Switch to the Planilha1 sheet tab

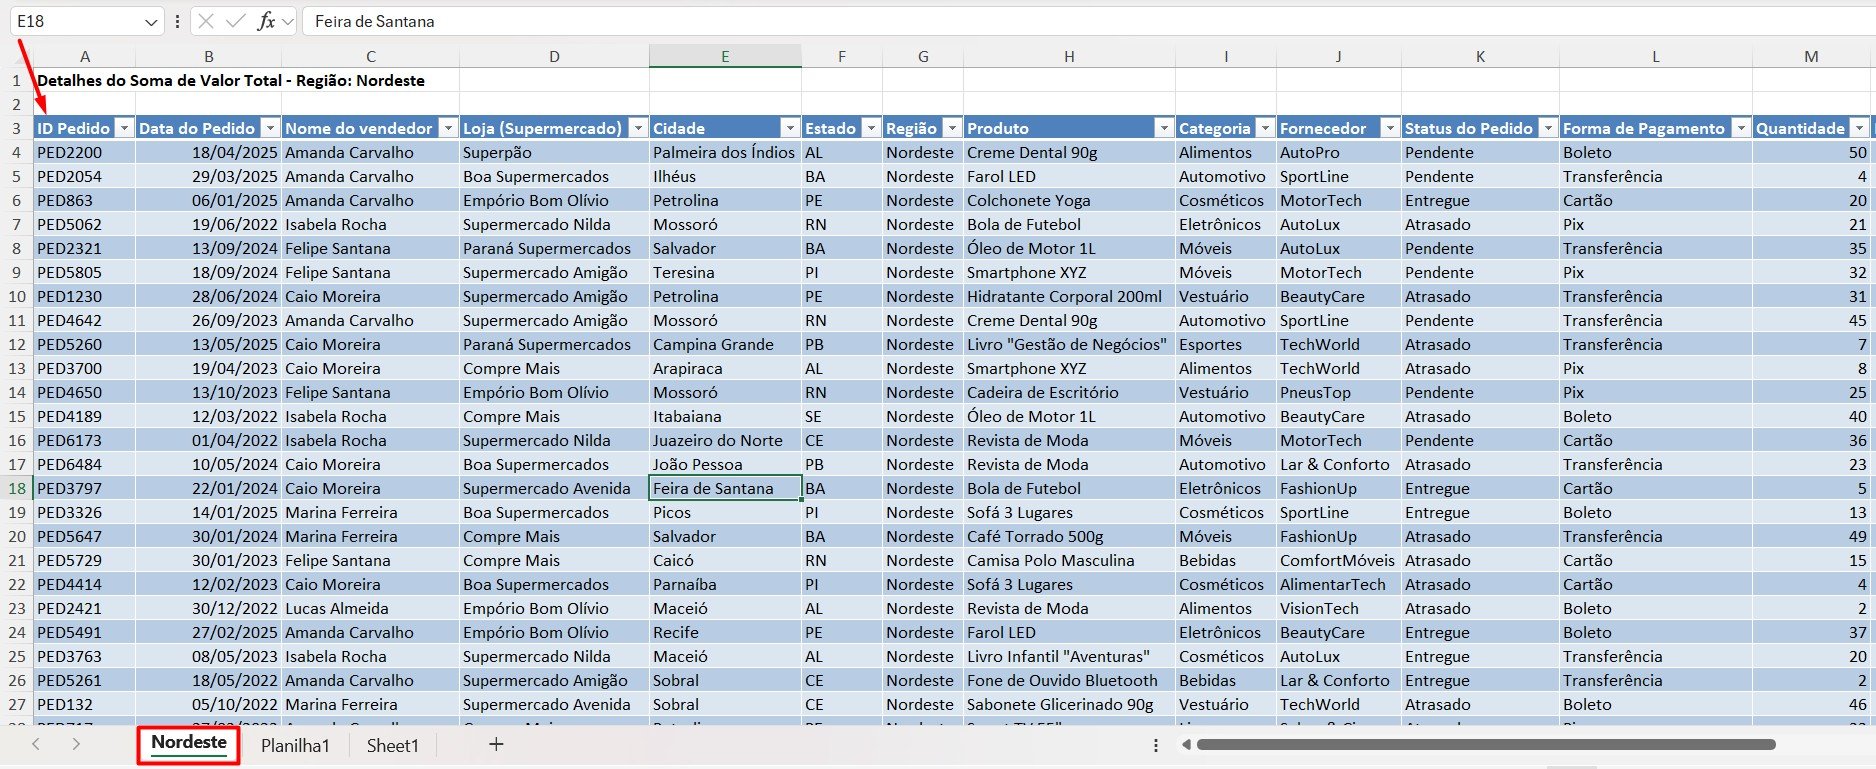click(x=295, y=745)
